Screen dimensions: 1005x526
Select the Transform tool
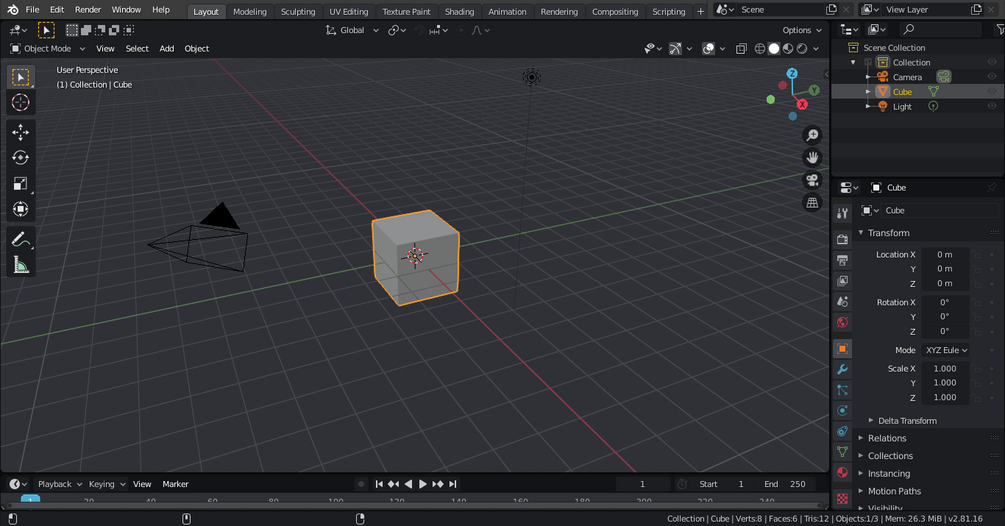pyautogui.click(x=21, y=210)
